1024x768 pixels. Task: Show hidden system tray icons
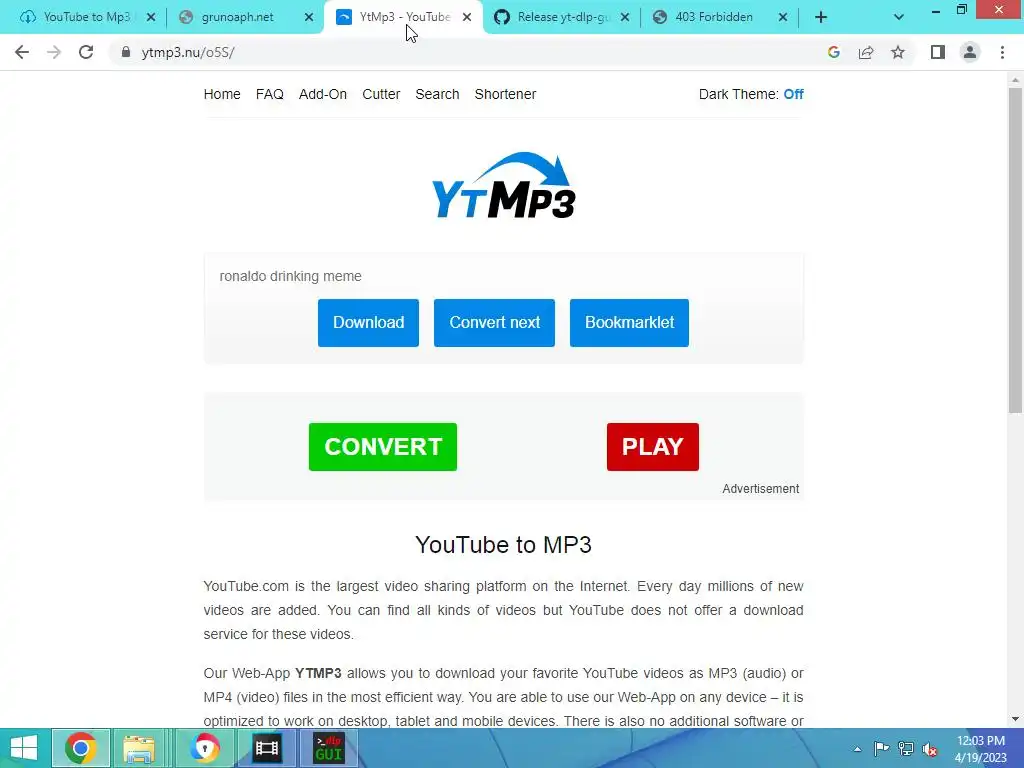pyautogui.click(x=857, y=749)
